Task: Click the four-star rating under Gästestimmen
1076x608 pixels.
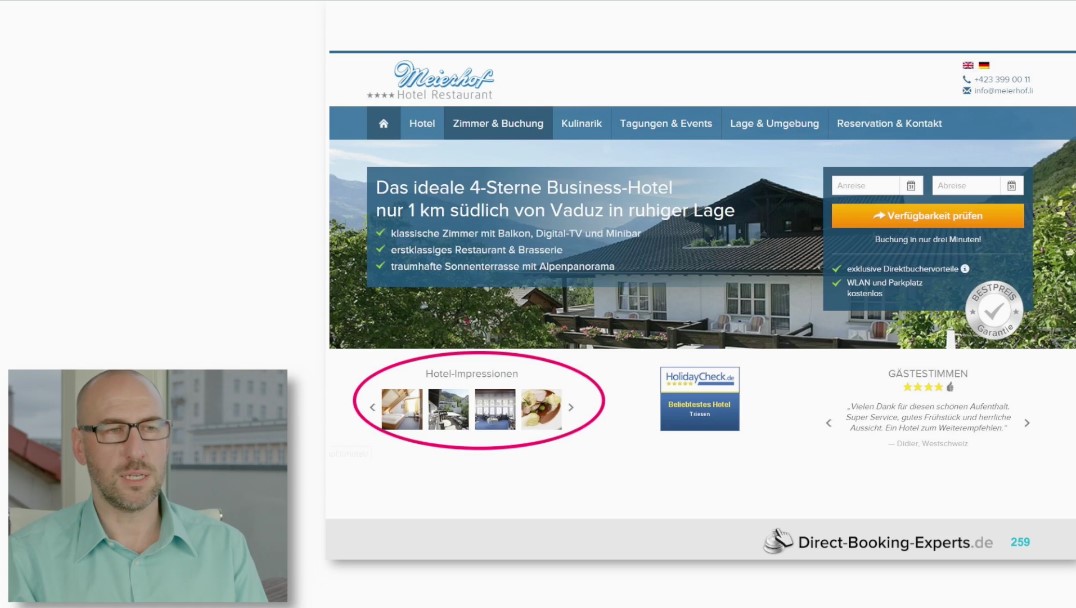Action: coord(922,387)
